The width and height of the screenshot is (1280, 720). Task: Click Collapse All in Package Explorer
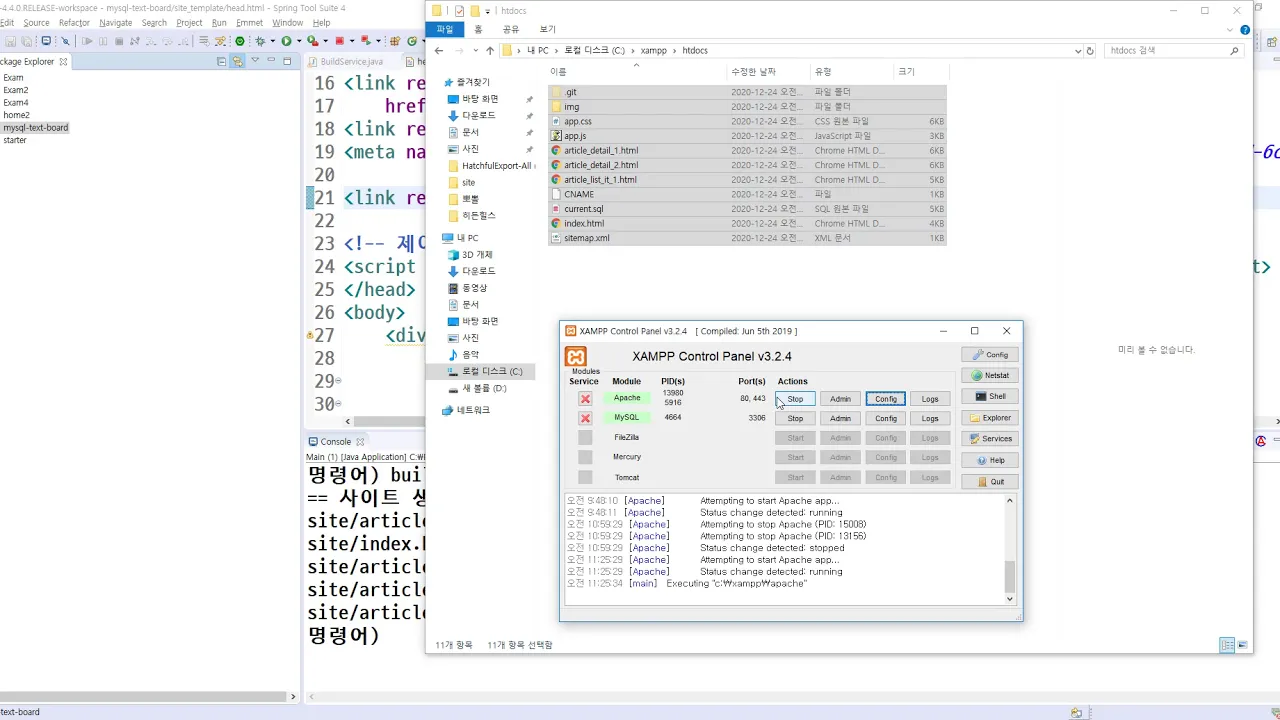point(222,61)
